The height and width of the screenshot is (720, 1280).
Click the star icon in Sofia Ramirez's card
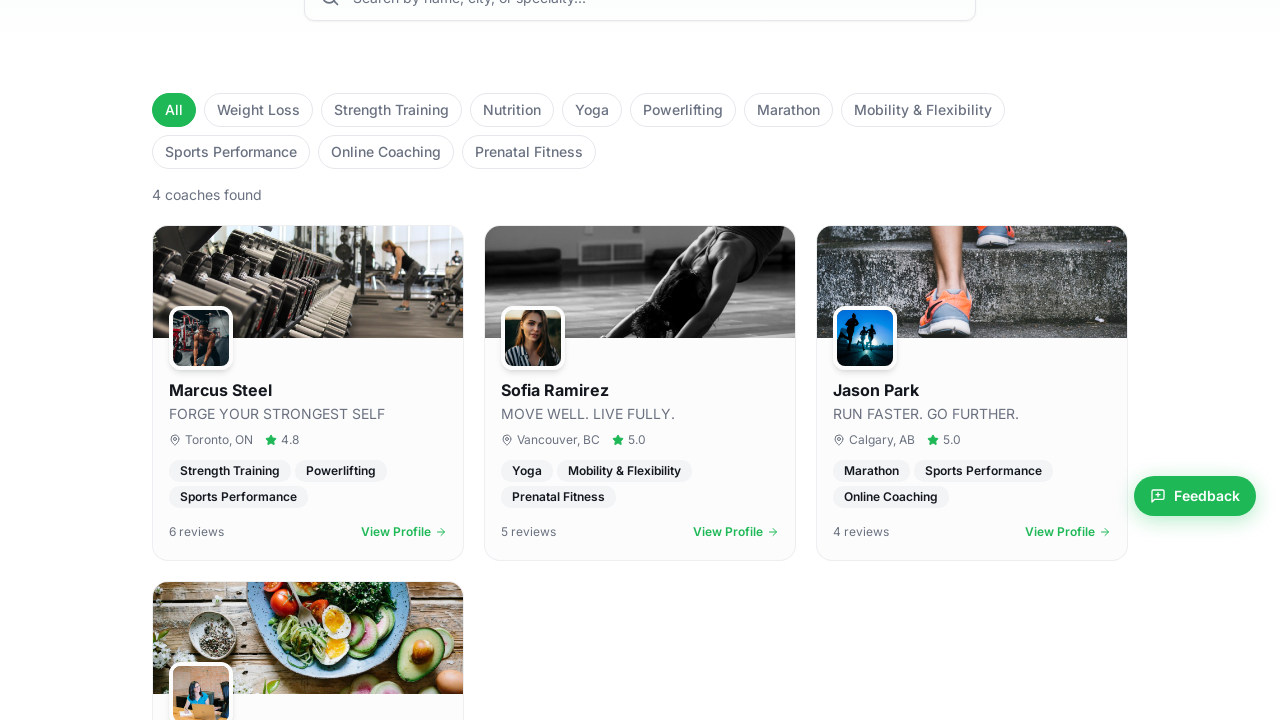click(618, 440)
